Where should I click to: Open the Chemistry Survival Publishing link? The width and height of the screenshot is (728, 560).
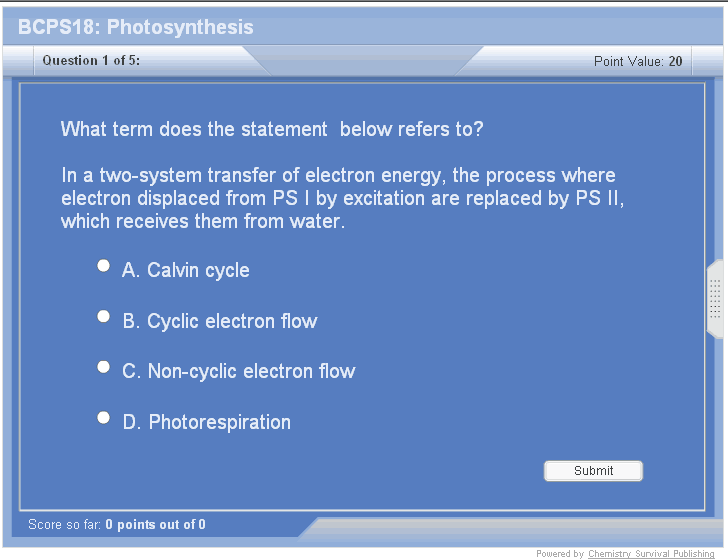pos(651,554)
